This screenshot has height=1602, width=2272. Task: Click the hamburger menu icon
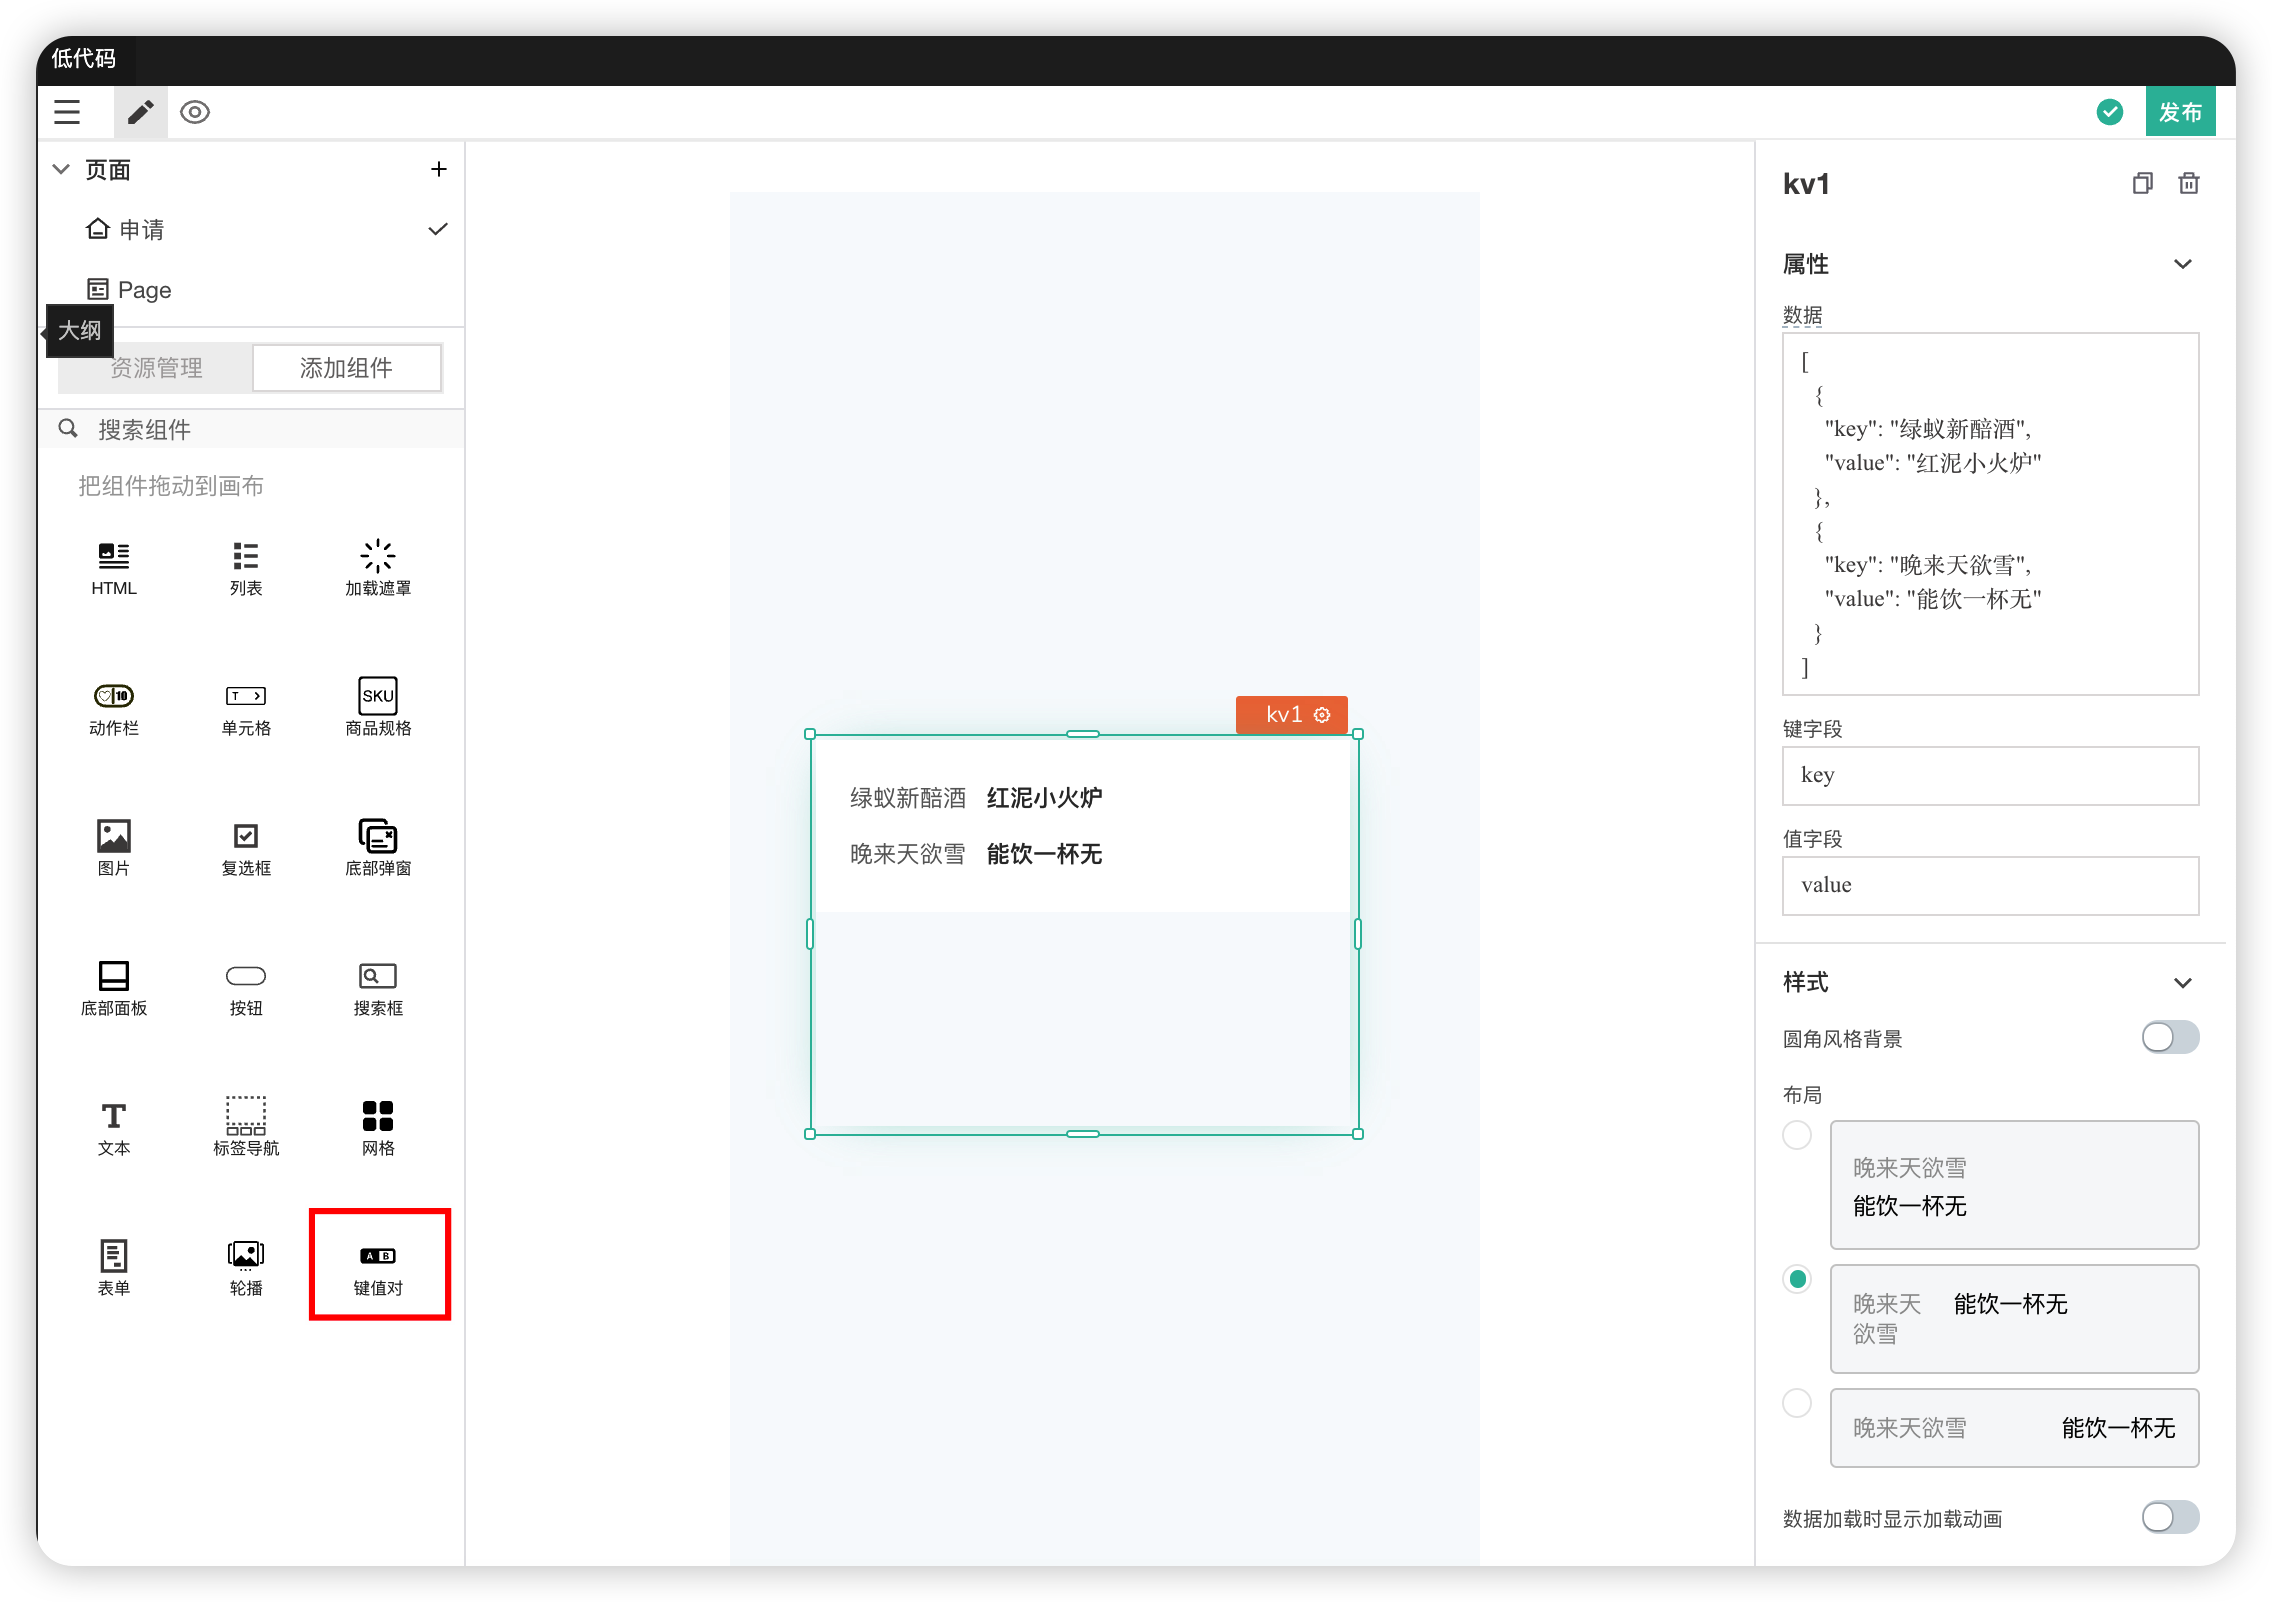67,112
